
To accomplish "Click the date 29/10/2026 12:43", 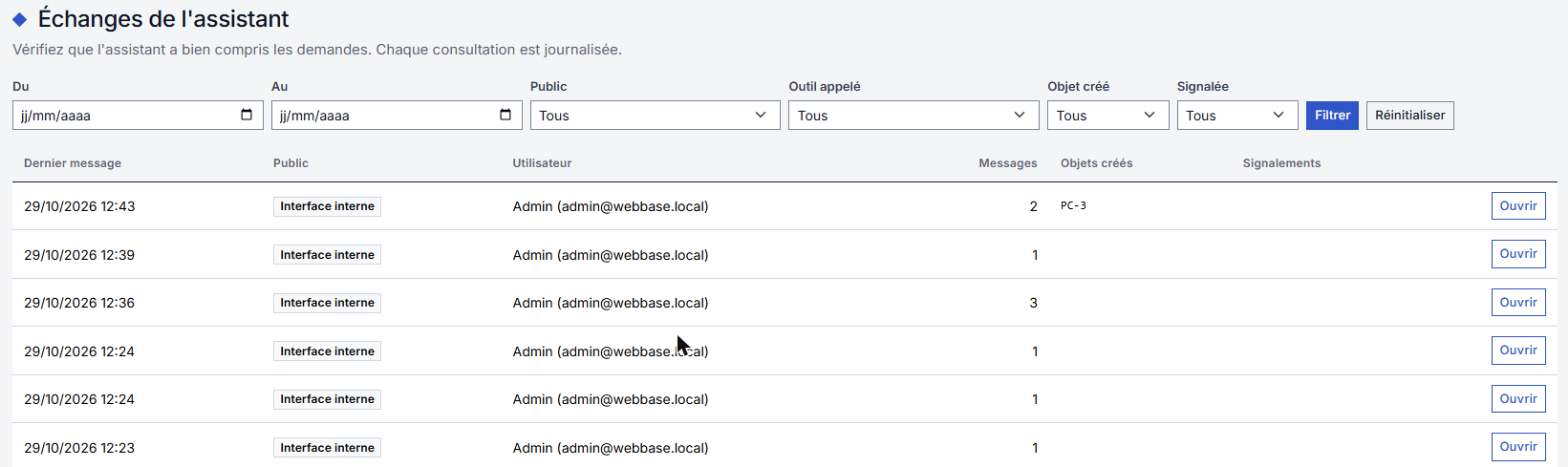I will click(x=79, y=206).
